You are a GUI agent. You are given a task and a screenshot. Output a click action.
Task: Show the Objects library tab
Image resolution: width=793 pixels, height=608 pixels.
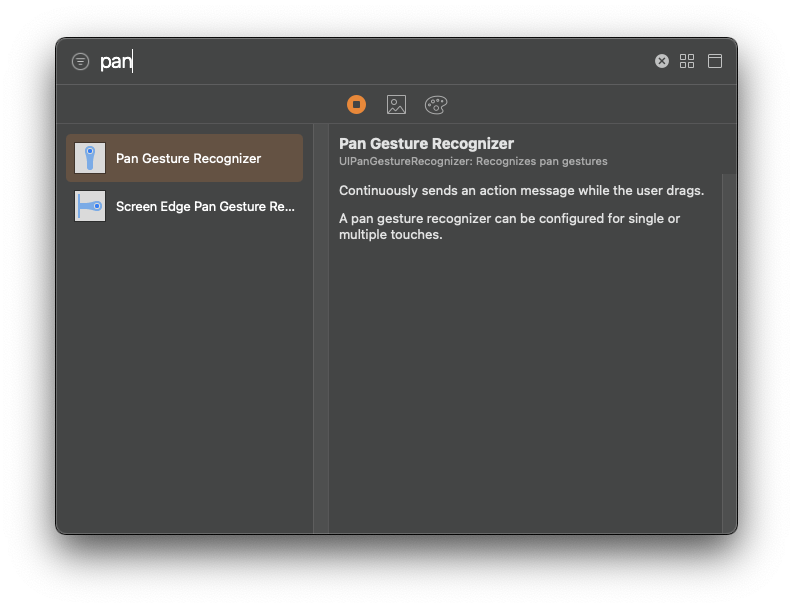pyautogui.click(x=357, y=105)
